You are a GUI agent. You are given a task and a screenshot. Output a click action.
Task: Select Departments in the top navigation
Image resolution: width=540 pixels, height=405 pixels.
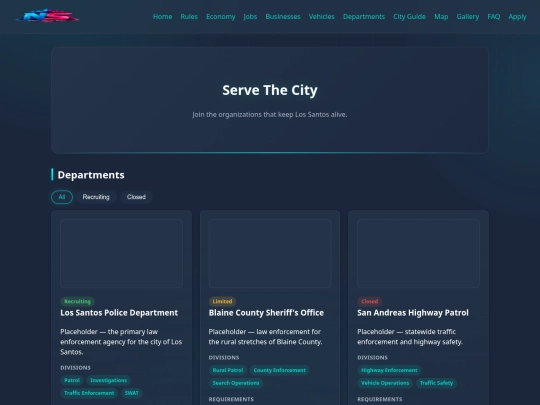click(364, 17)
